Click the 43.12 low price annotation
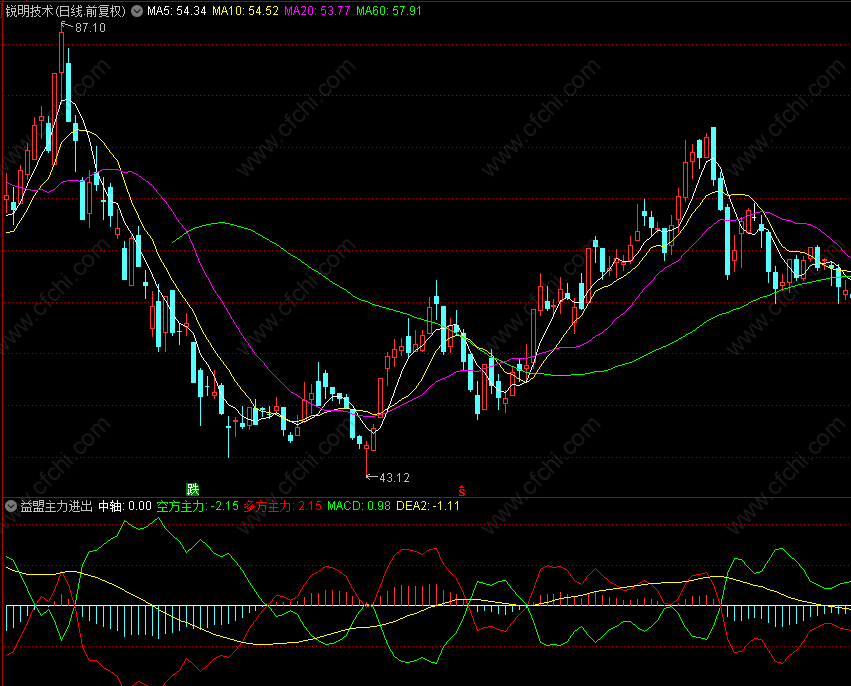This screenshot has width=851, height=686. (x=395, y=478)
